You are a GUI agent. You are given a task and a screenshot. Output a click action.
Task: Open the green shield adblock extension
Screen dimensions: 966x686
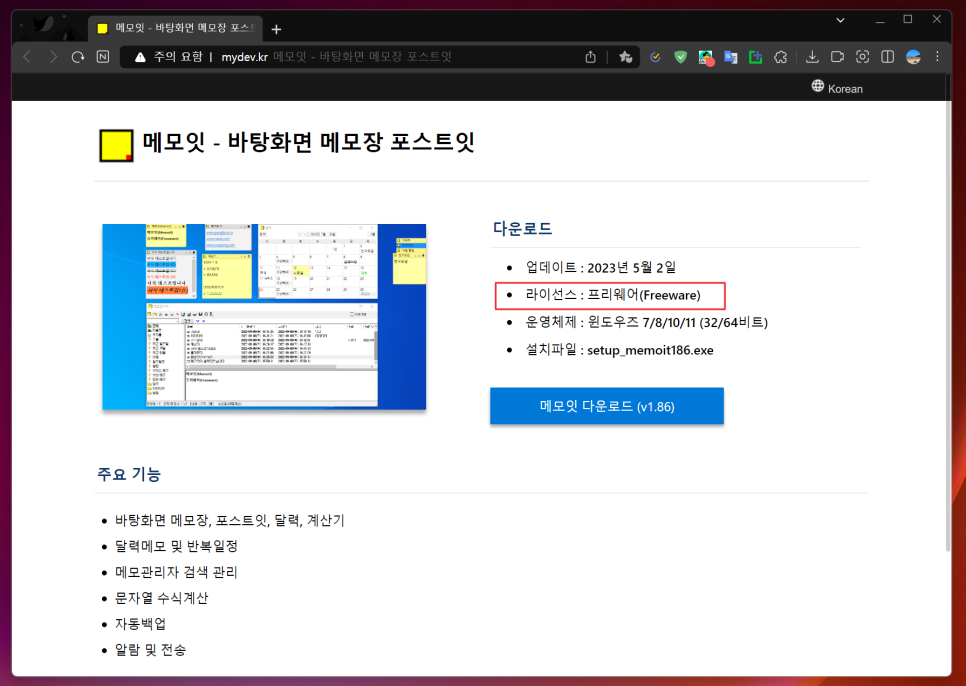point(680,57)
